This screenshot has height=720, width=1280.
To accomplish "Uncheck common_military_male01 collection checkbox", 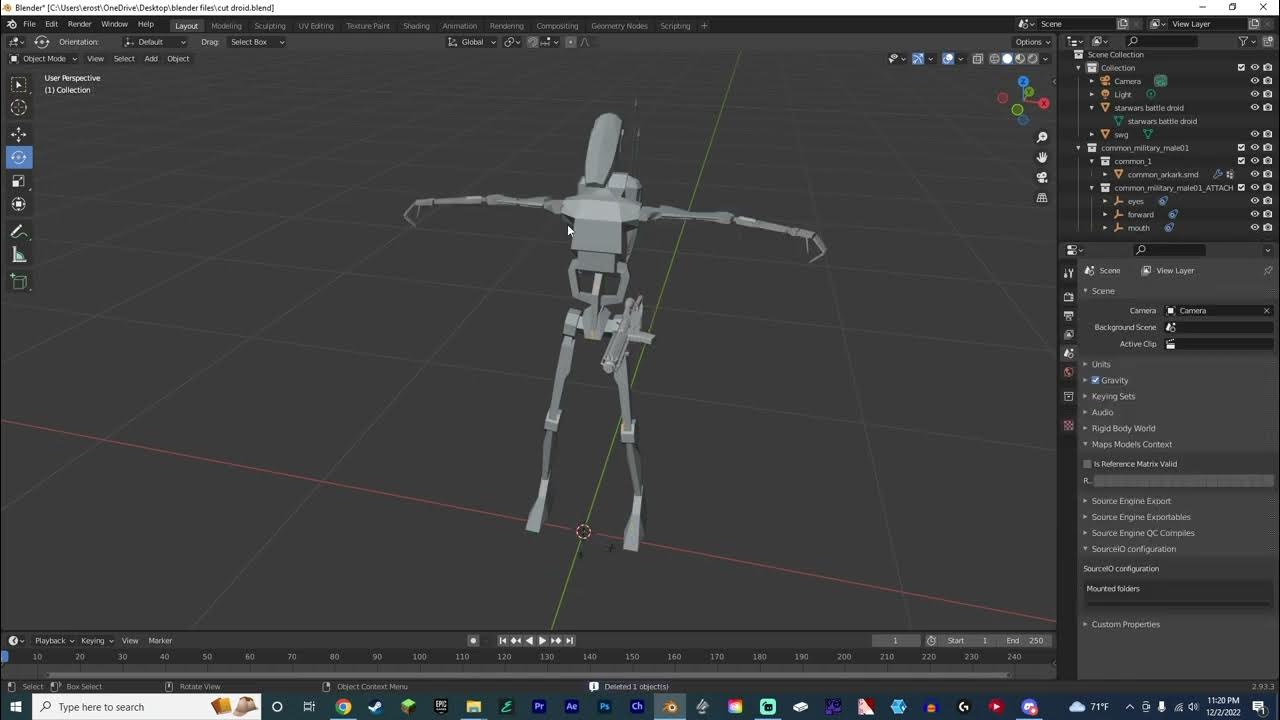I will click(1241, 148).
